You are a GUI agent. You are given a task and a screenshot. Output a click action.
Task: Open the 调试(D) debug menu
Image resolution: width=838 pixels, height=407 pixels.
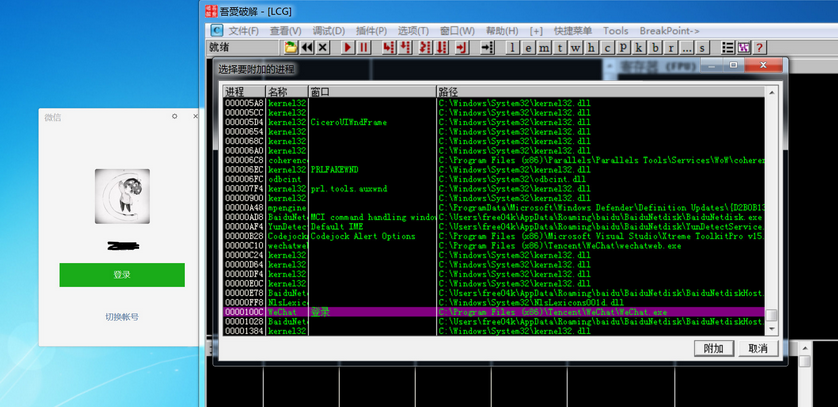pyautogui.click(x=329, y=31)
